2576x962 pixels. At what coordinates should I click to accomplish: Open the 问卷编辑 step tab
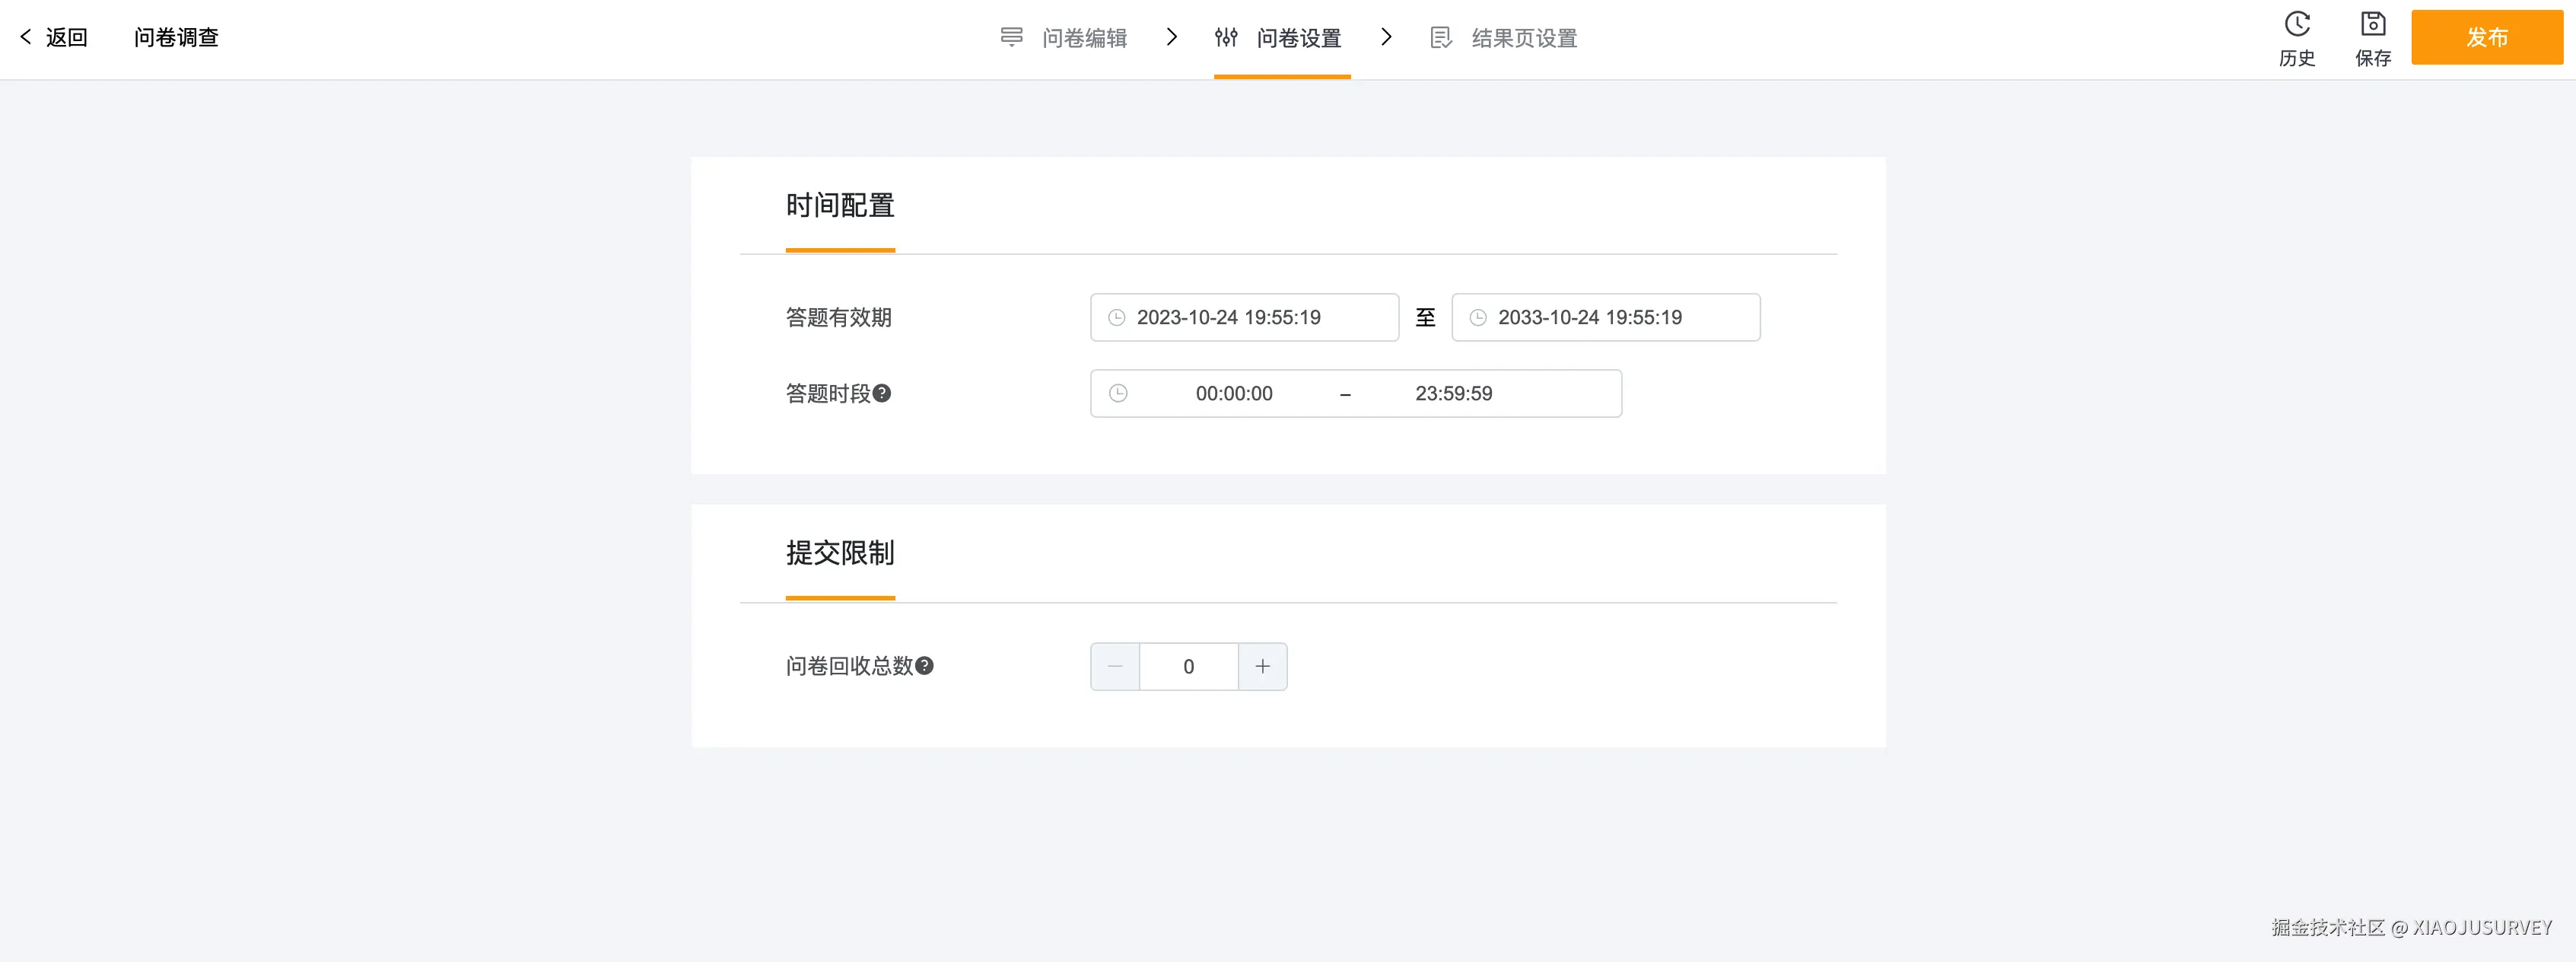[1083, 38]
